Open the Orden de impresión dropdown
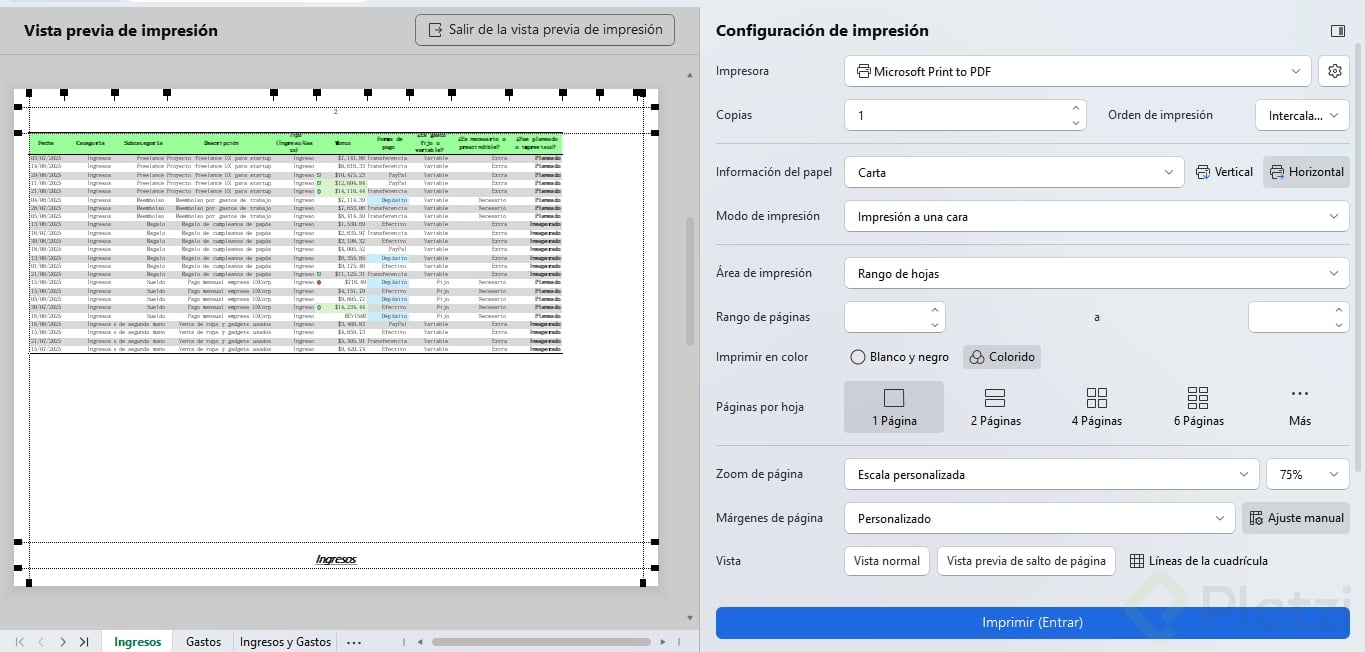Image resolution: width=1365 pixels, height=652 pixels. tap(1302, 115)
